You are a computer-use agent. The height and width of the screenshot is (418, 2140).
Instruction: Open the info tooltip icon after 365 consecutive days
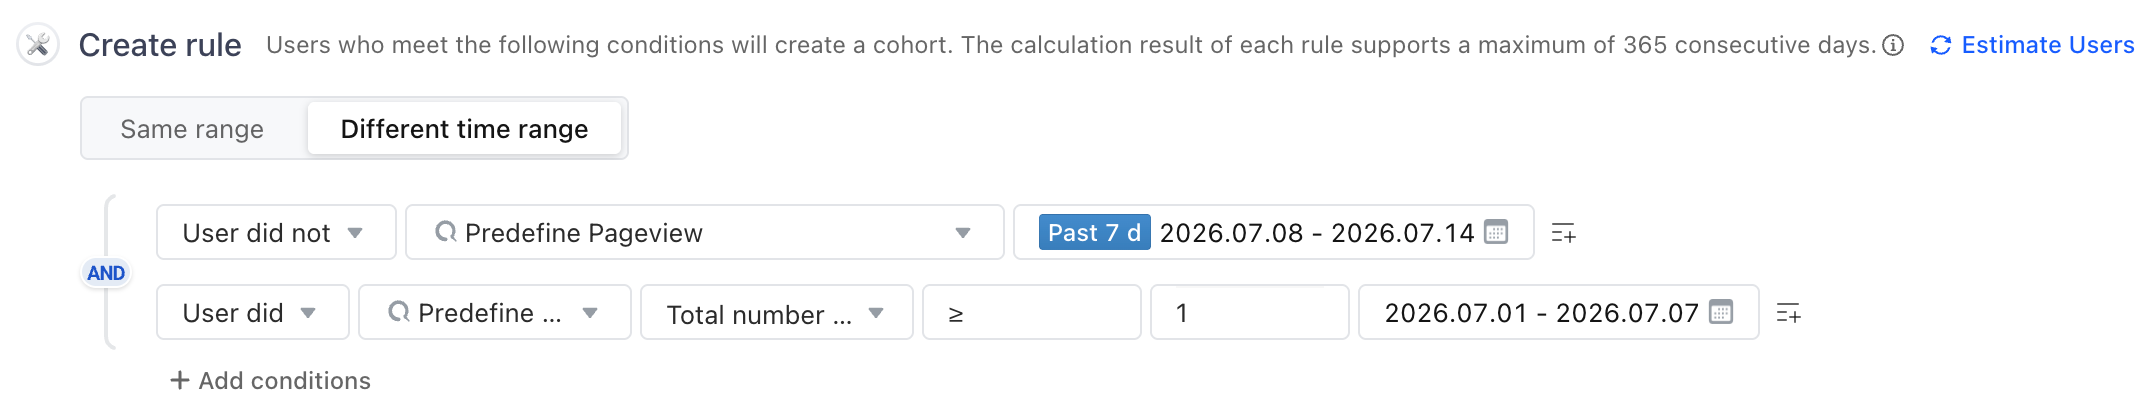pos(1893,45)
